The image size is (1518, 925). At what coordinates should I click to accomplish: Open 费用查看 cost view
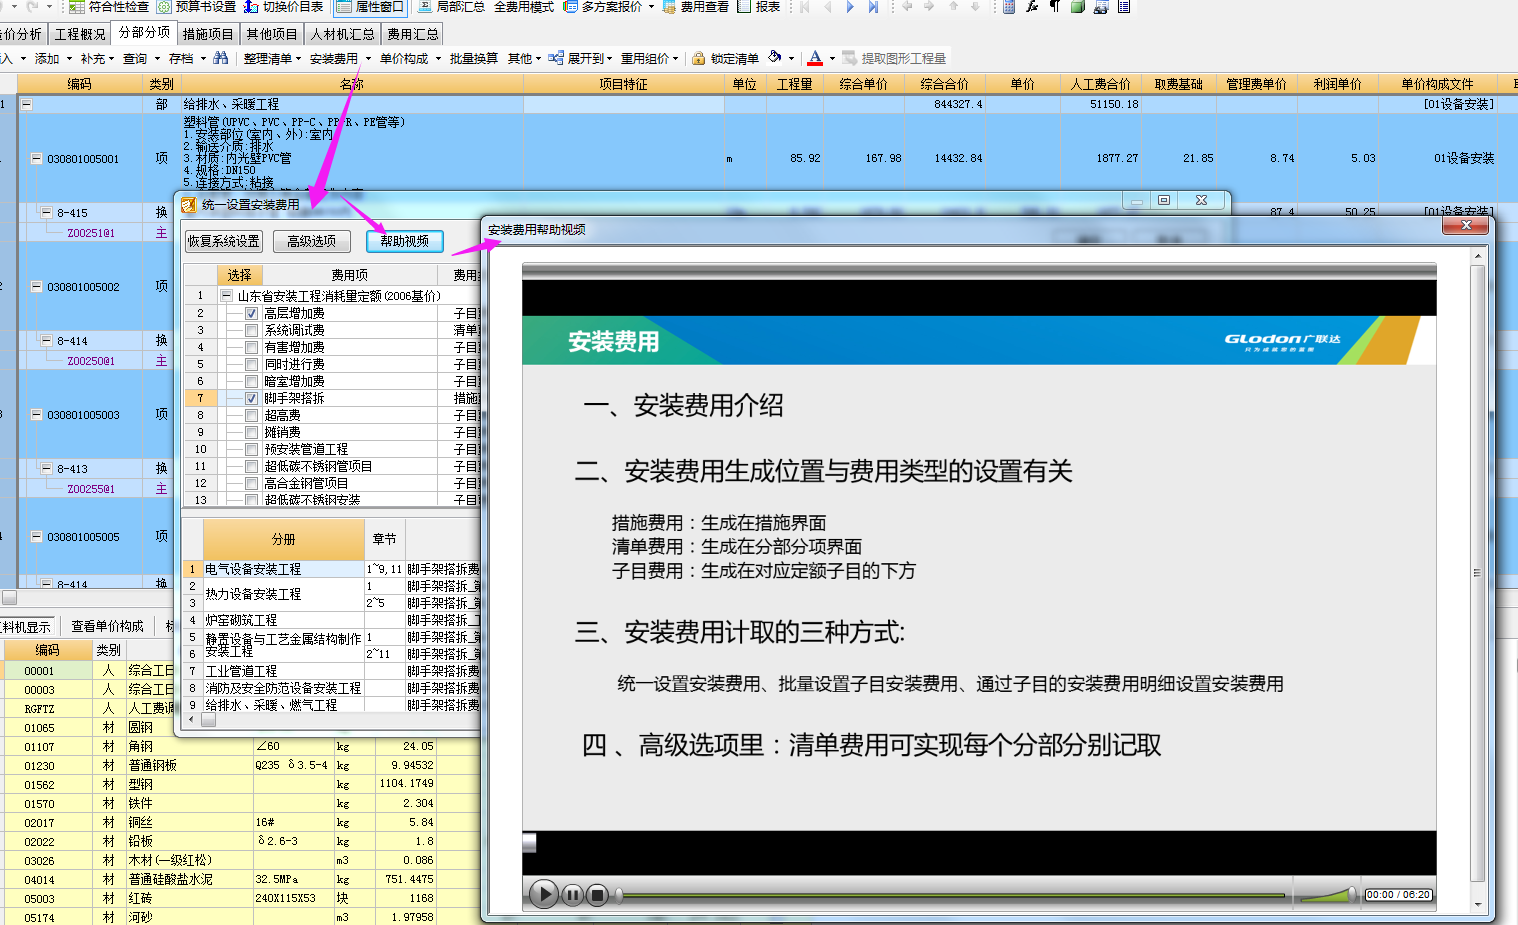pyautogui.click(x=696, y=6)
